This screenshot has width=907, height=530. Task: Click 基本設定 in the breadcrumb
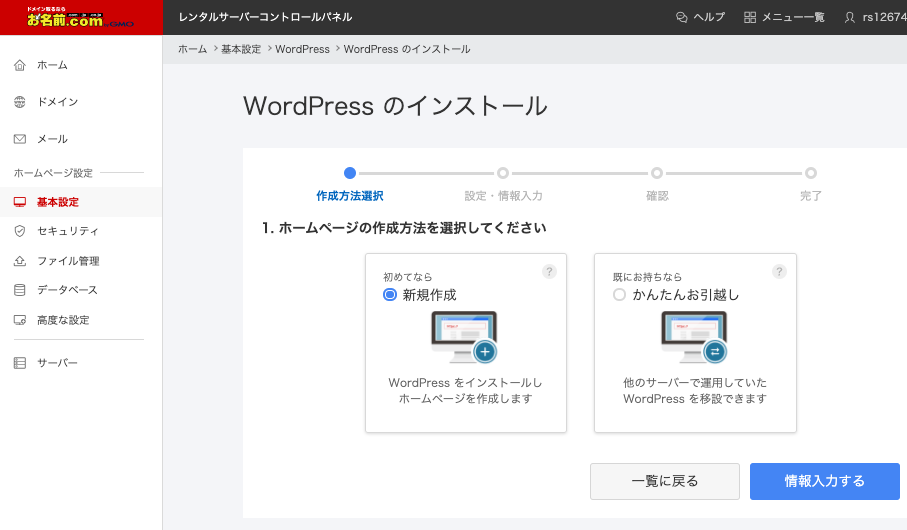[240, 49]
